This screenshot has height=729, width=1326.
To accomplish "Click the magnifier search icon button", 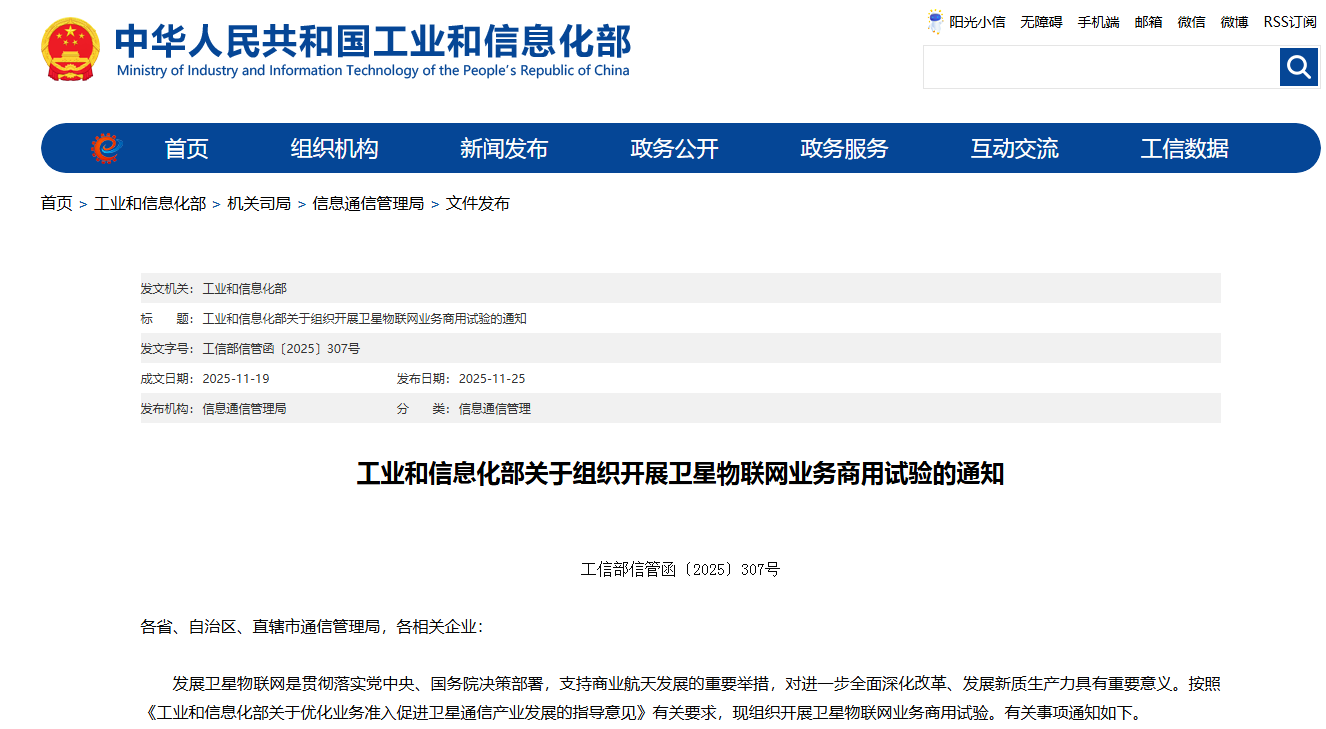I will click(1299, 67).
